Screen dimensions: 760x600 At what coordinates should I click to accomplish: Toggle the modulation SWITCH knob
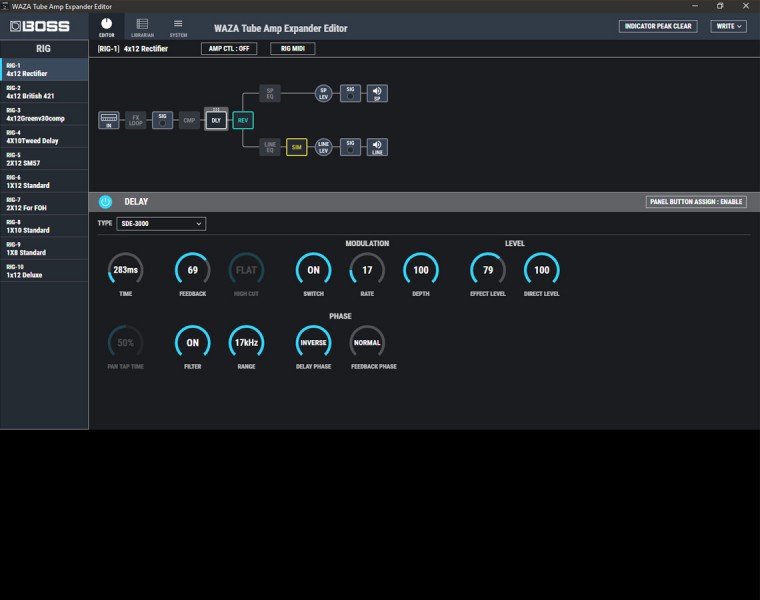(x=314, y=270)
